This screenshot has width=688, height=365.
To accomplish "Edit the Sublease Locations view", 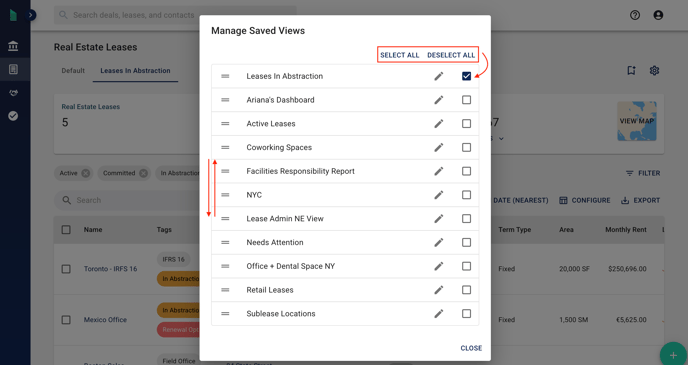I will coord(438,313).
